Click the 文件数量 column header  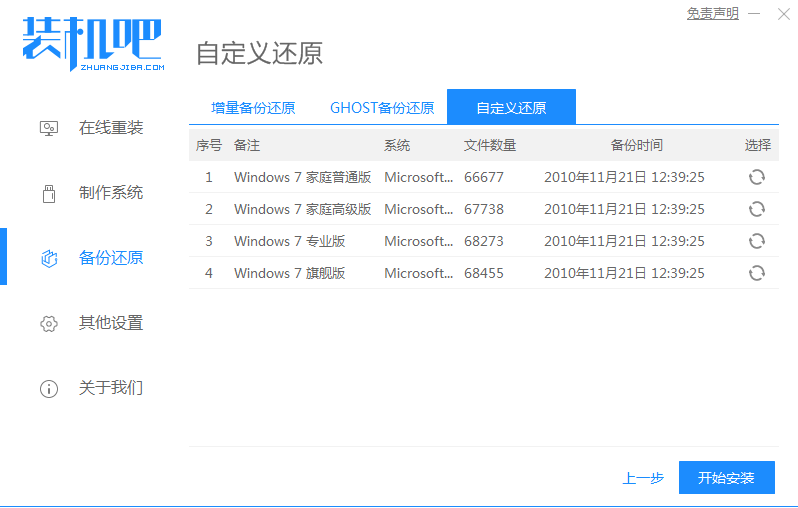(490, 145)
